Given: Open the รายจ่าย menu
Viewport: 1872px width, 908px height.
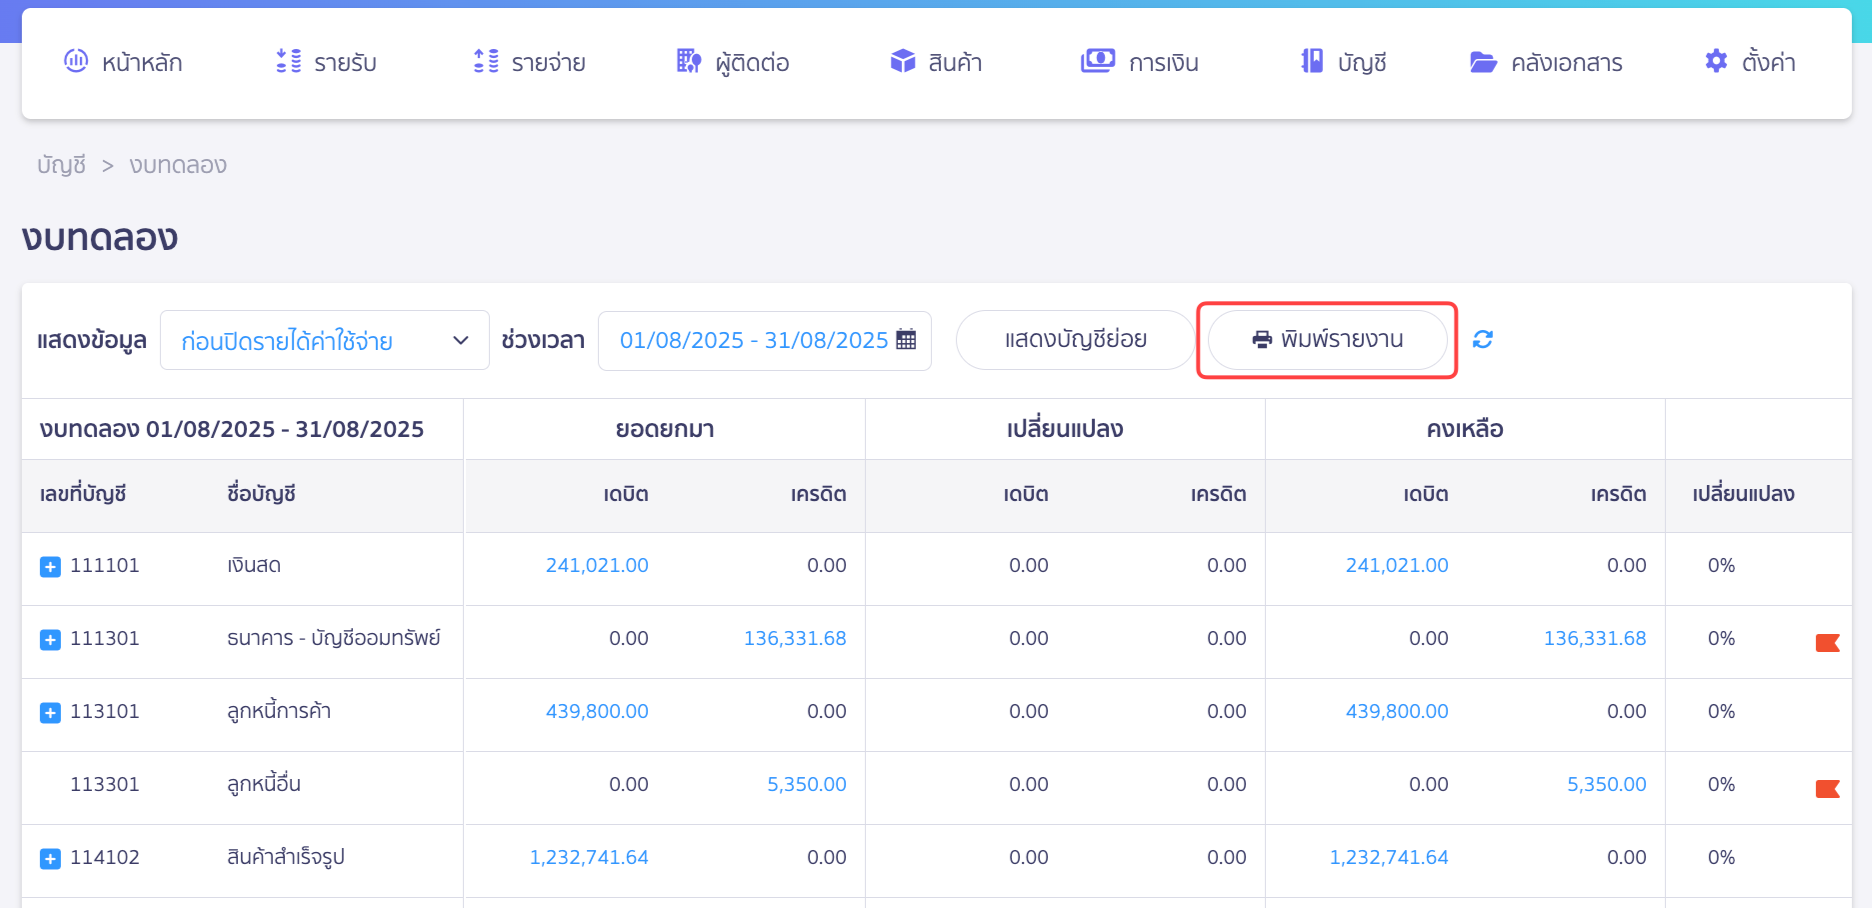Looking at the screenshot, I should [530, 62].
